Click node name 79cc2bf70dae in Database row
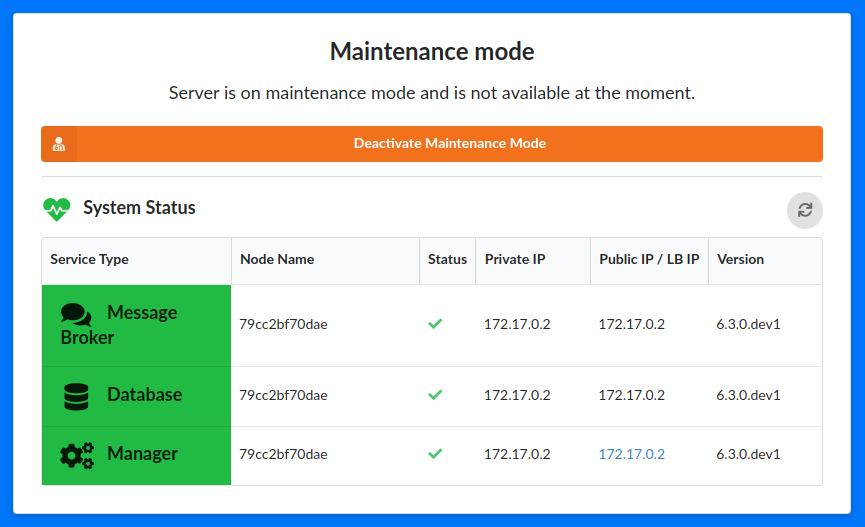This screenshot has height=527, width=865. (x=283, y=395)
